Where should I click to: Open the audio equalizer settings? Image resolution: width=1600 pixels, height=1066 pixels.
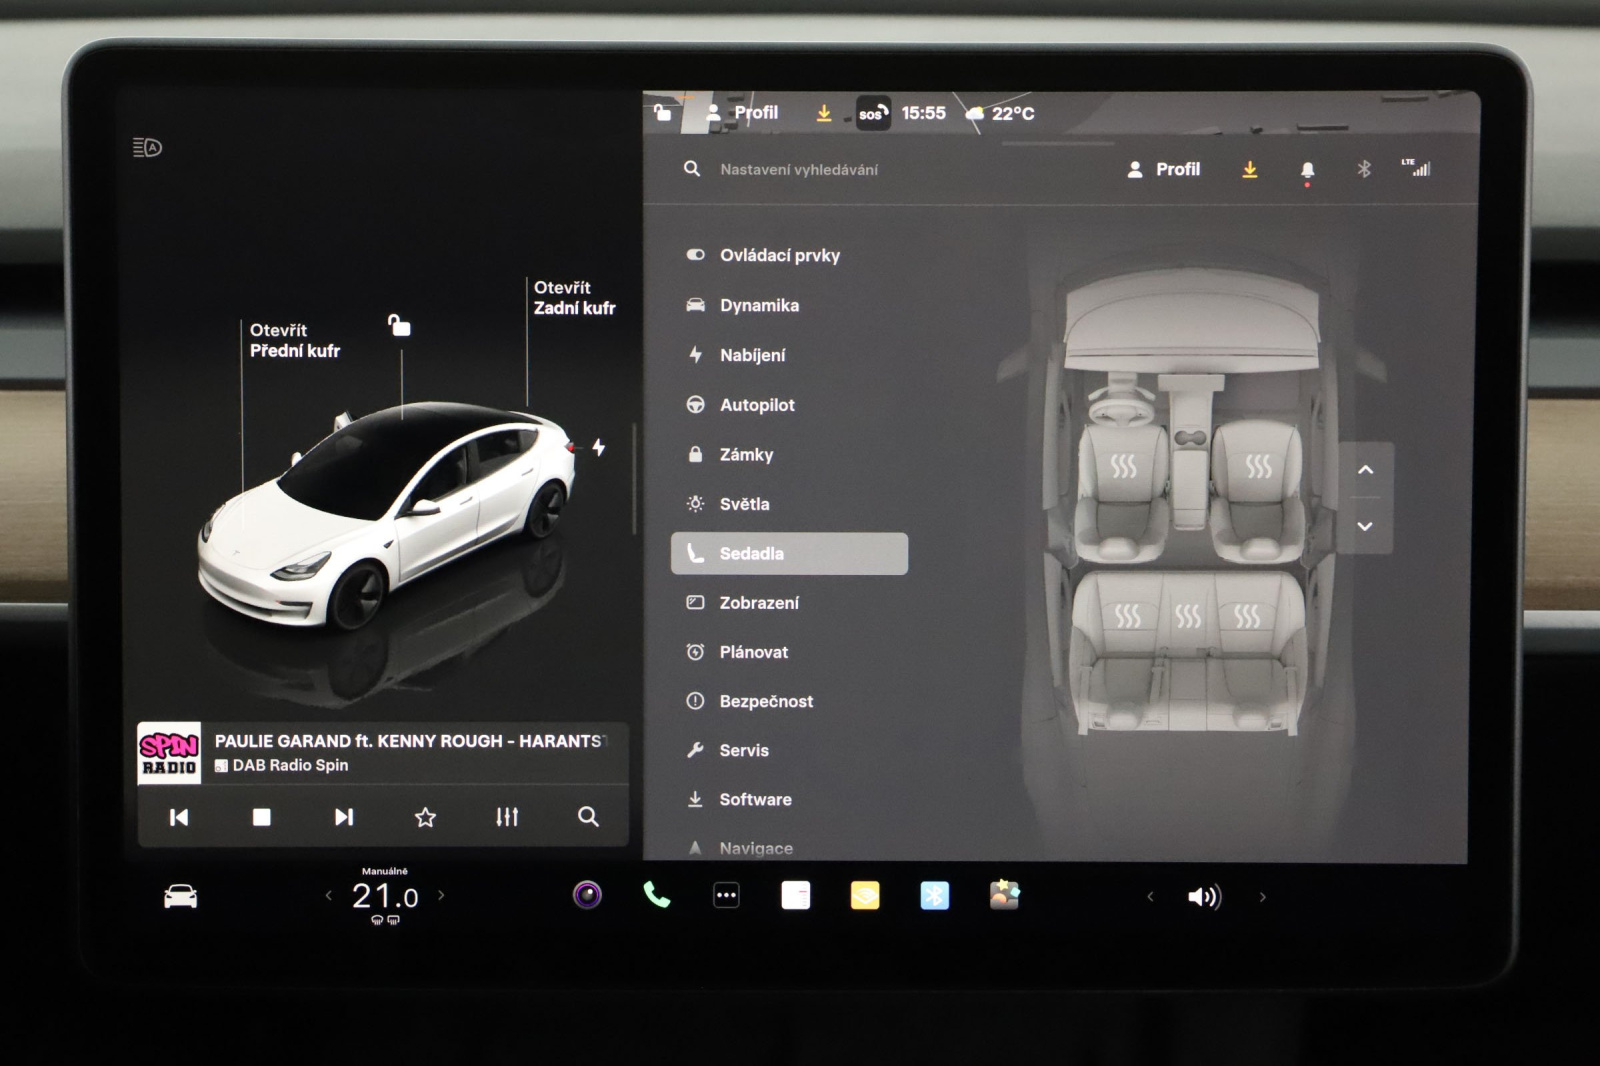(507, 817)
